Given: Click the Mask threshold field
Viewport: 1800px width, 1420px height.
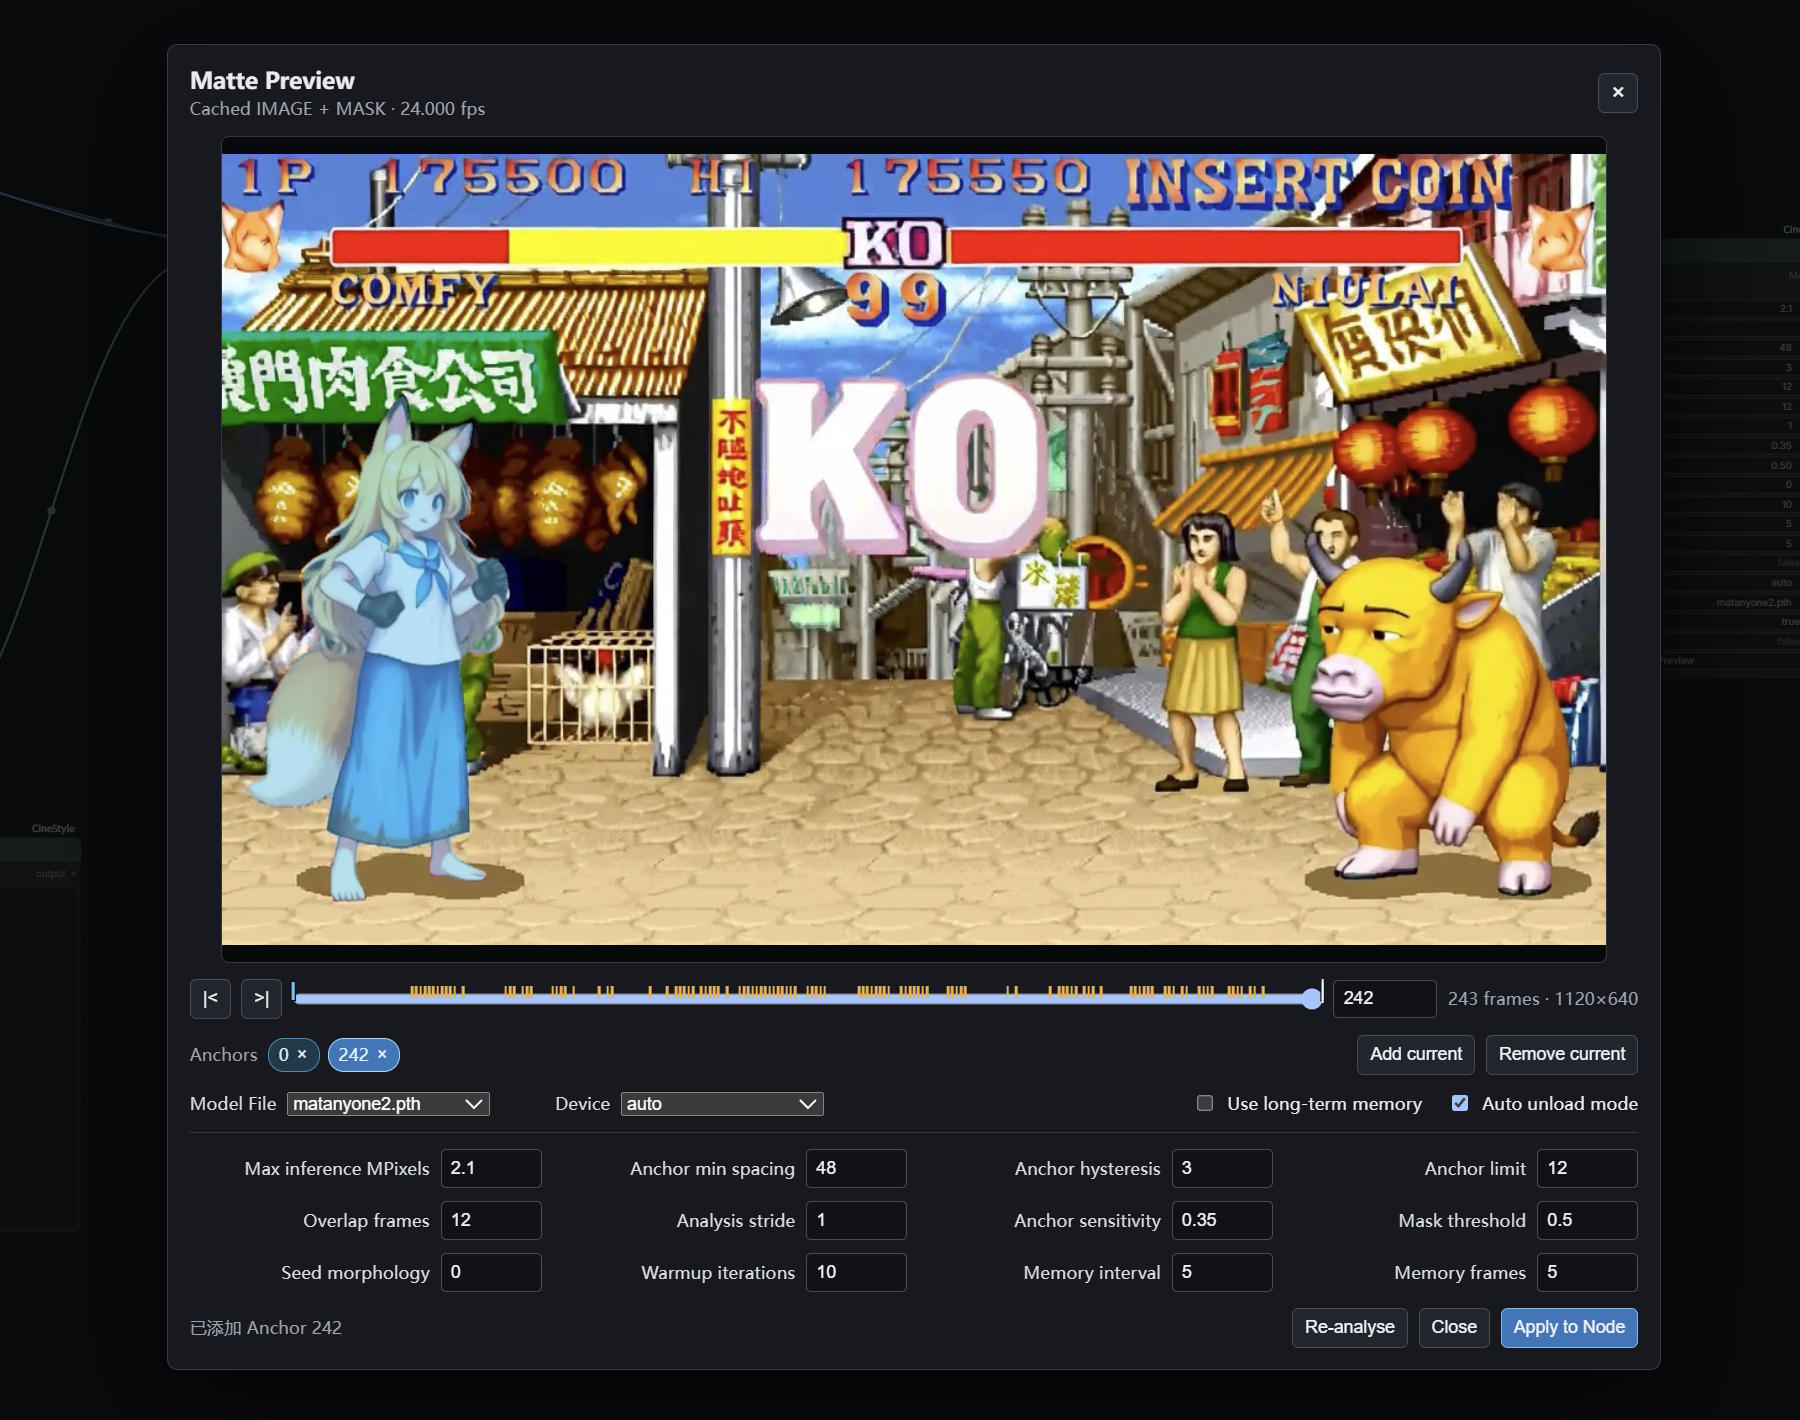Looking at the screenshot, I should [1587, 1220].
